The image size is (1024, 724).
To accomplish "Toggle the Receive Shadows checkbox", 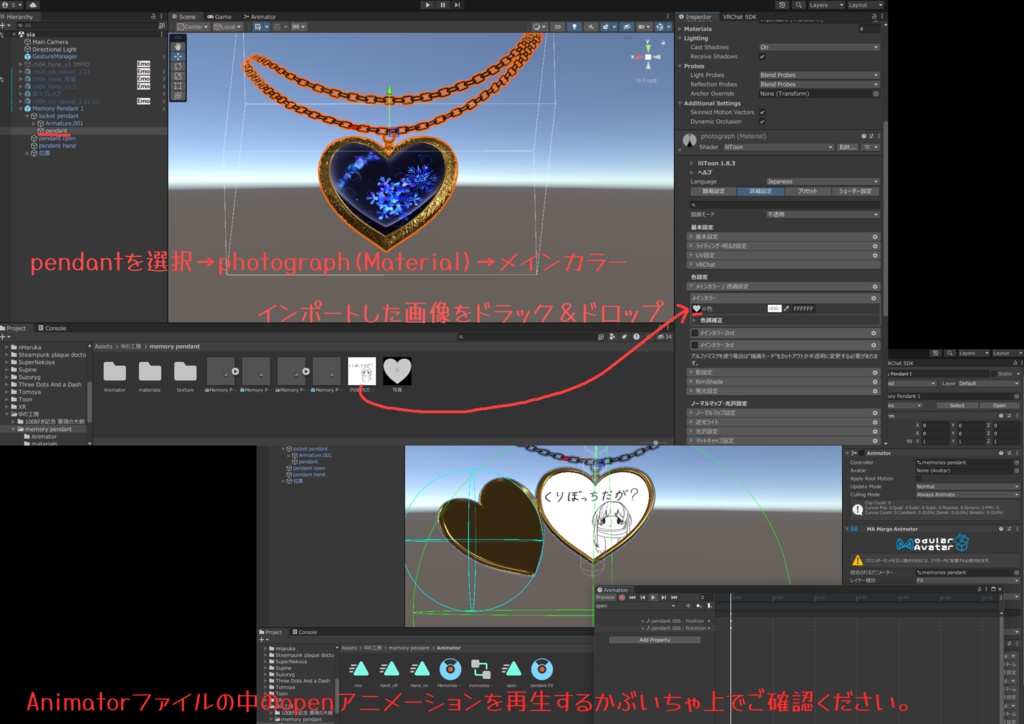I will pos(763,57).
